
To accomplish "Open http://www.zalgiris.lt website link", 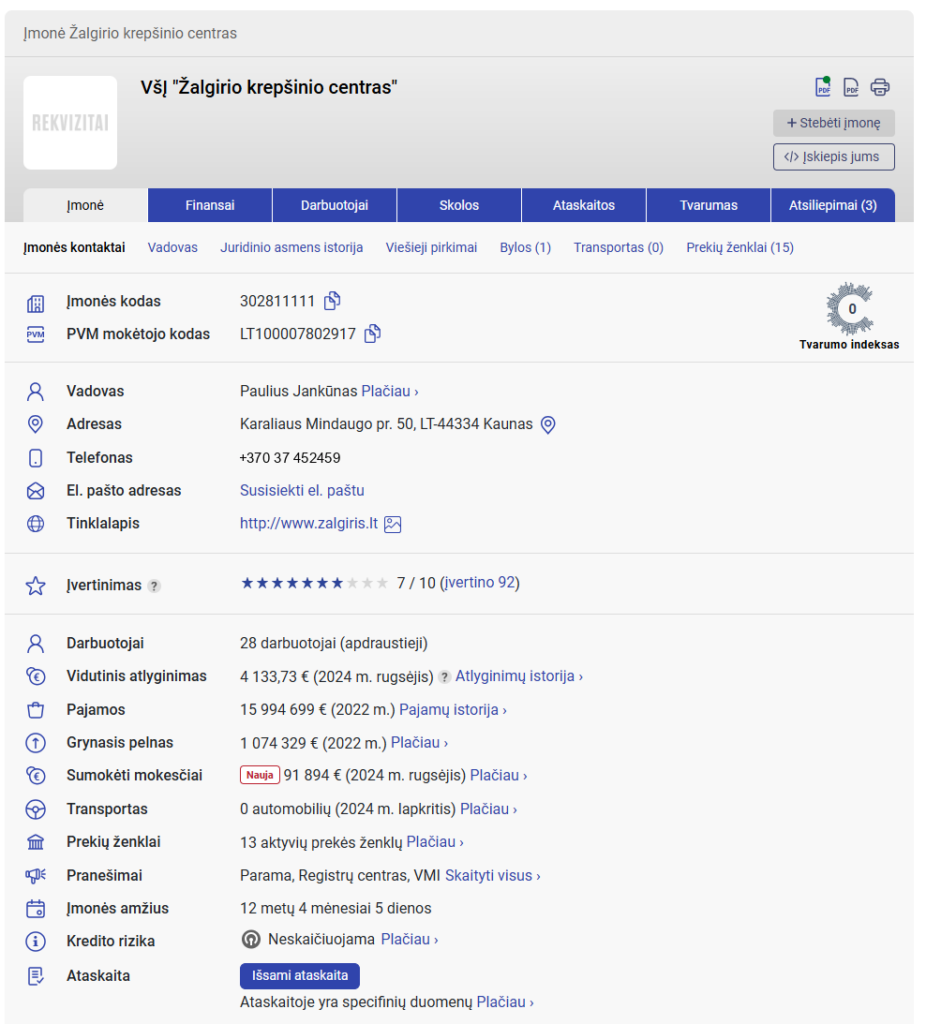I will [309, 523].
